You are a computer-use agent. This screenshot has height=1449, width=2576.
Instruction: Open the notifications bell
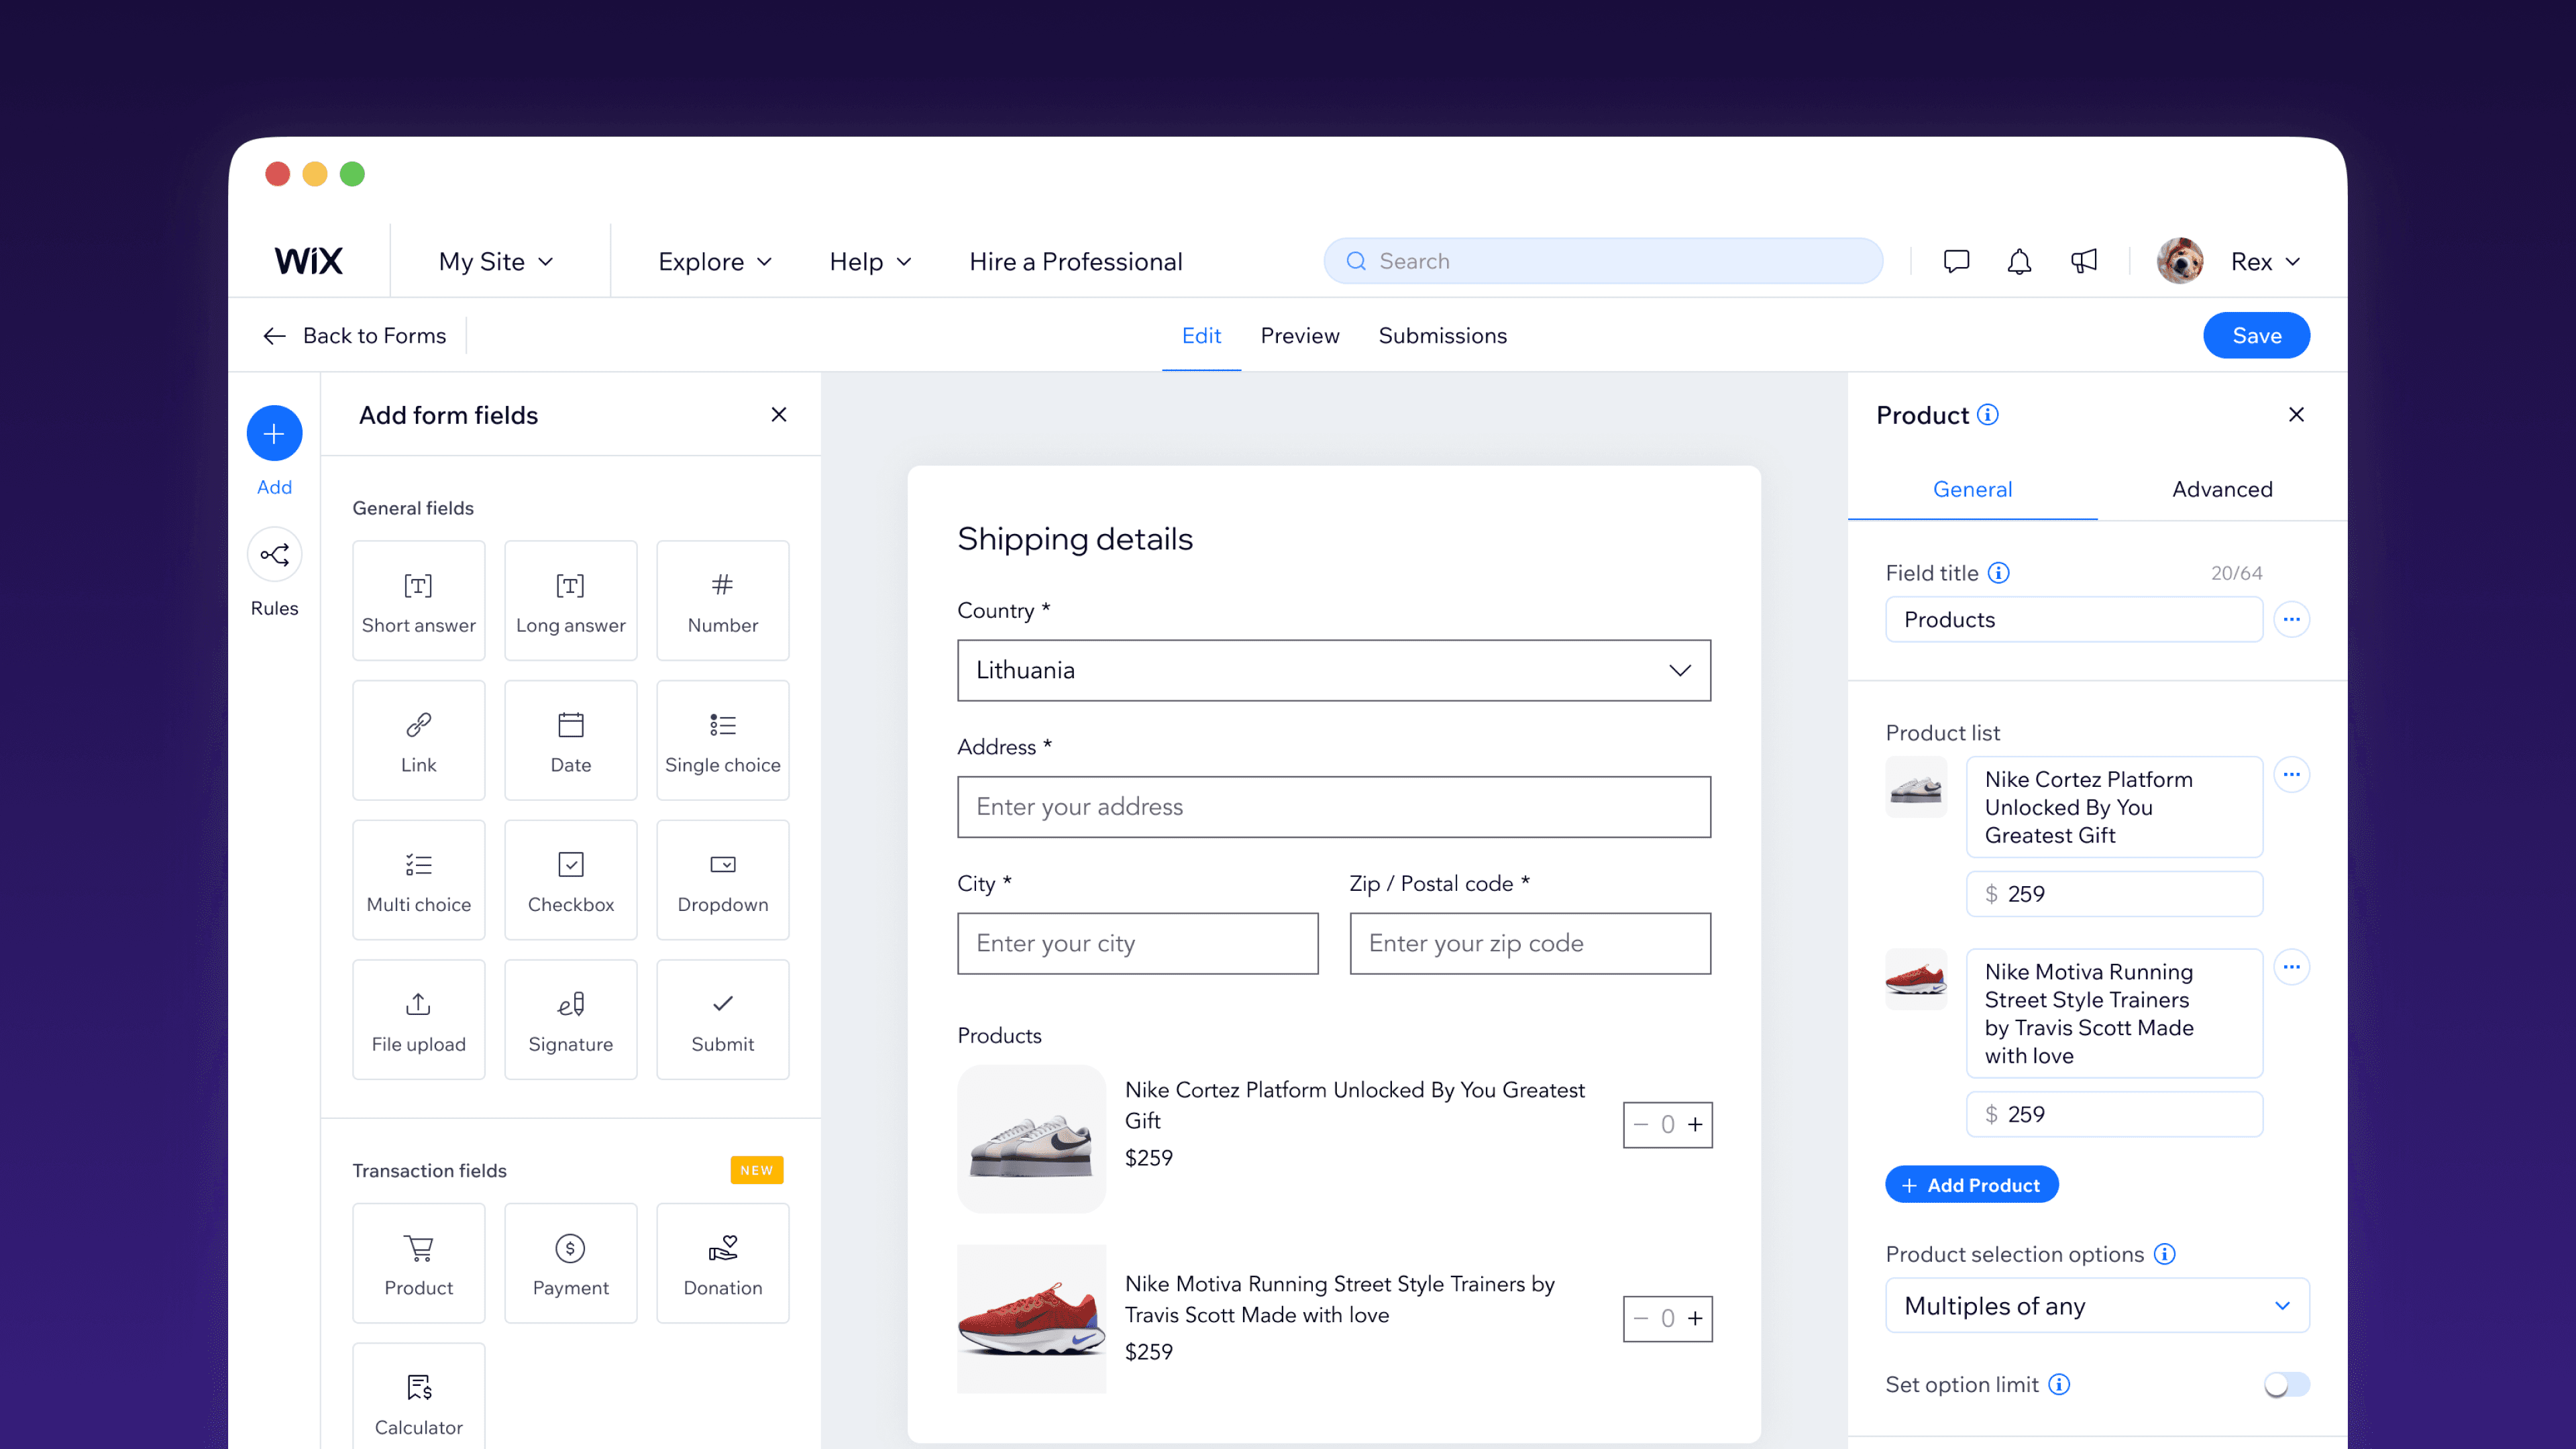click(2019, 260)
